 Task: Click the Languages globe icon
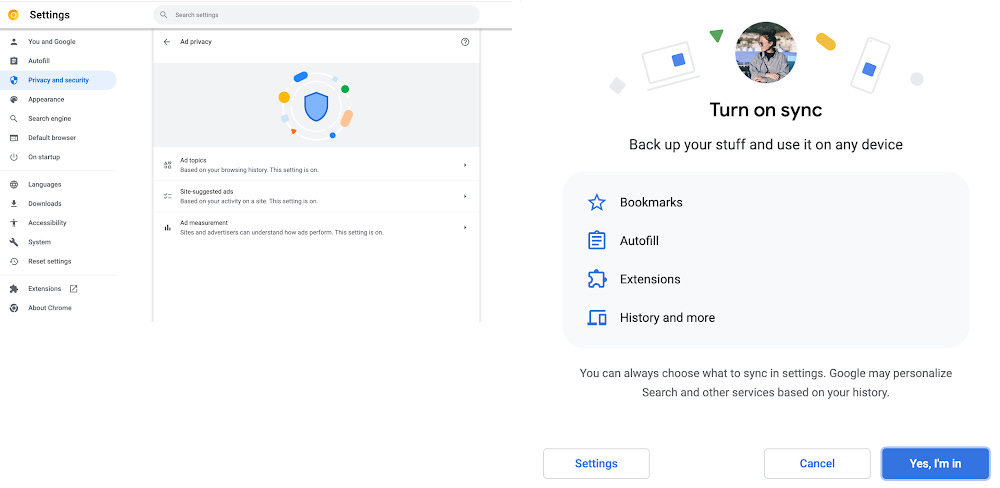tap(14, 184)
